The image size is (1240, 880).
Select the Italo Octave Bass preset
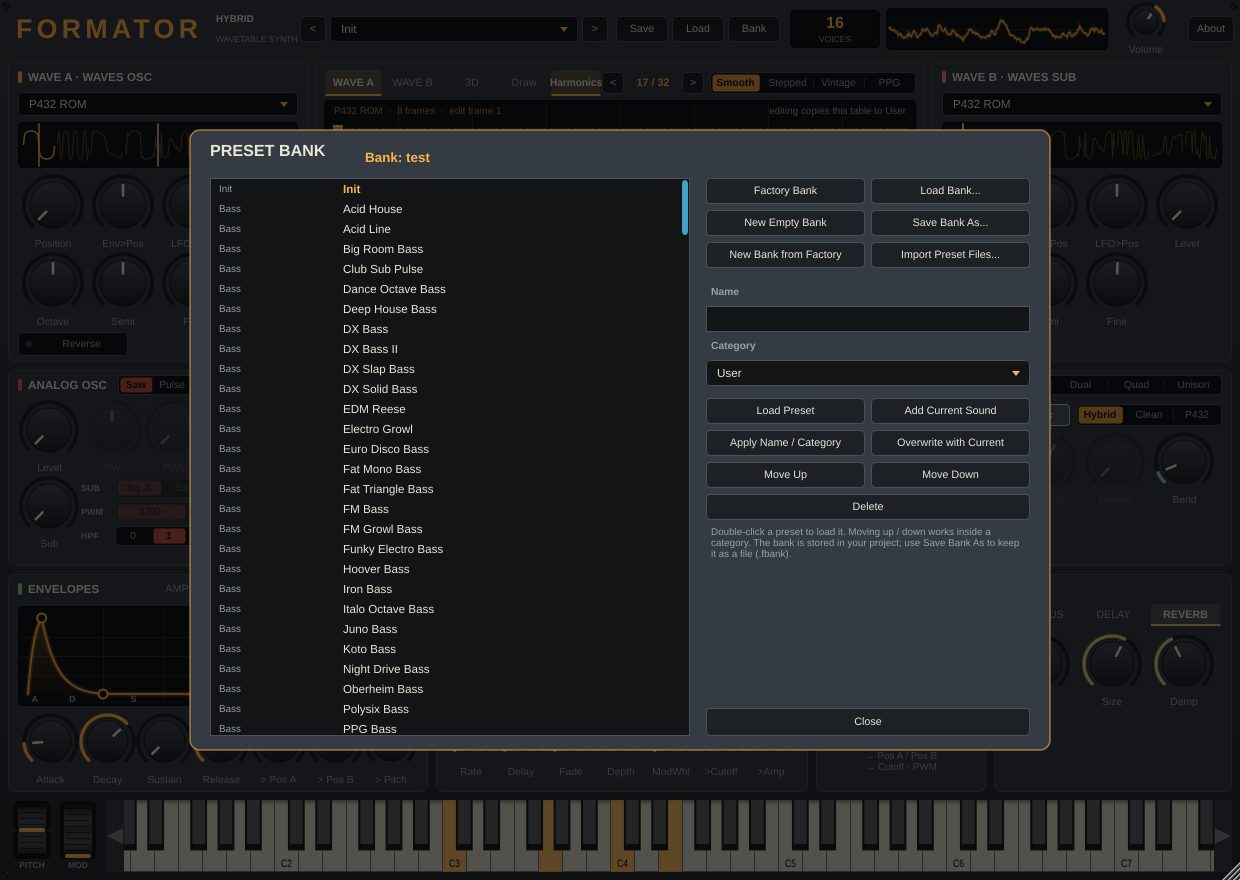click(x=446, y=609)
